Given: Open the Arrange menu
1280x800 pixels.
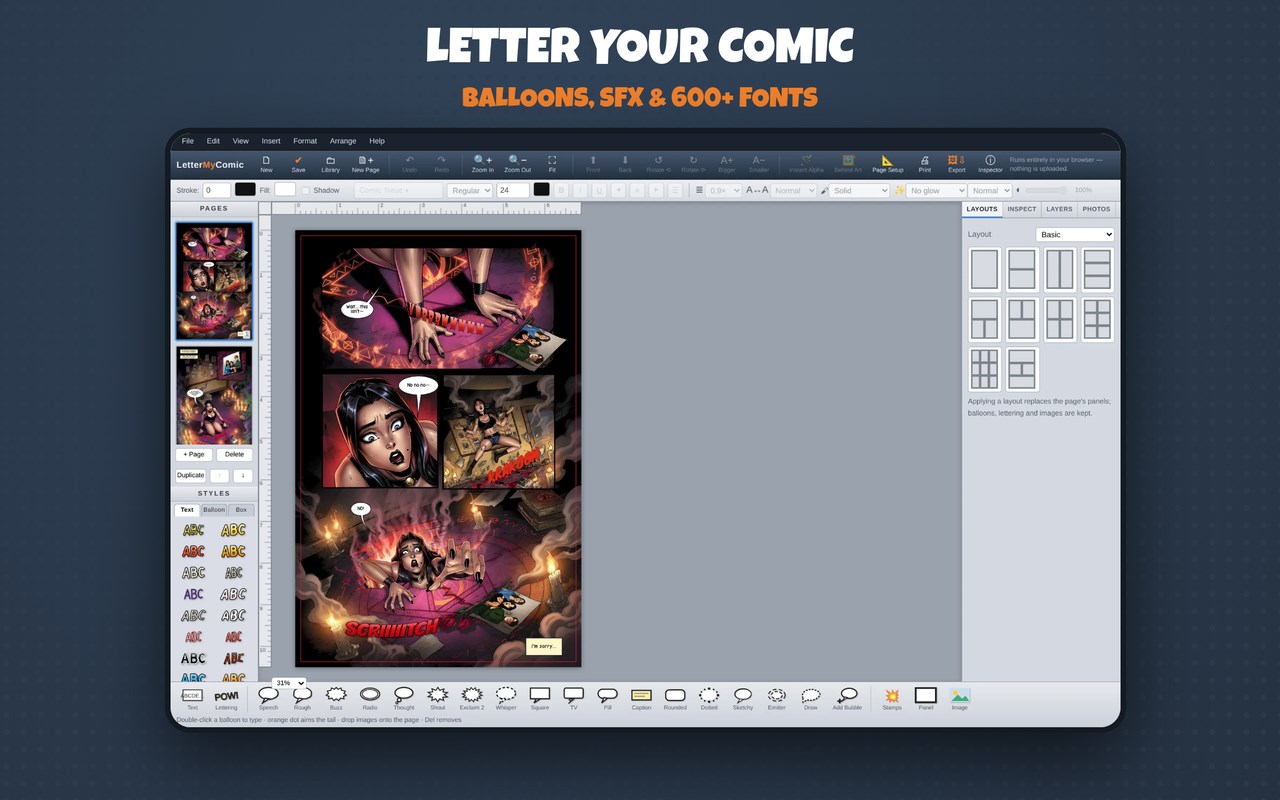Looking at the screenshot, I should point(343,141).
